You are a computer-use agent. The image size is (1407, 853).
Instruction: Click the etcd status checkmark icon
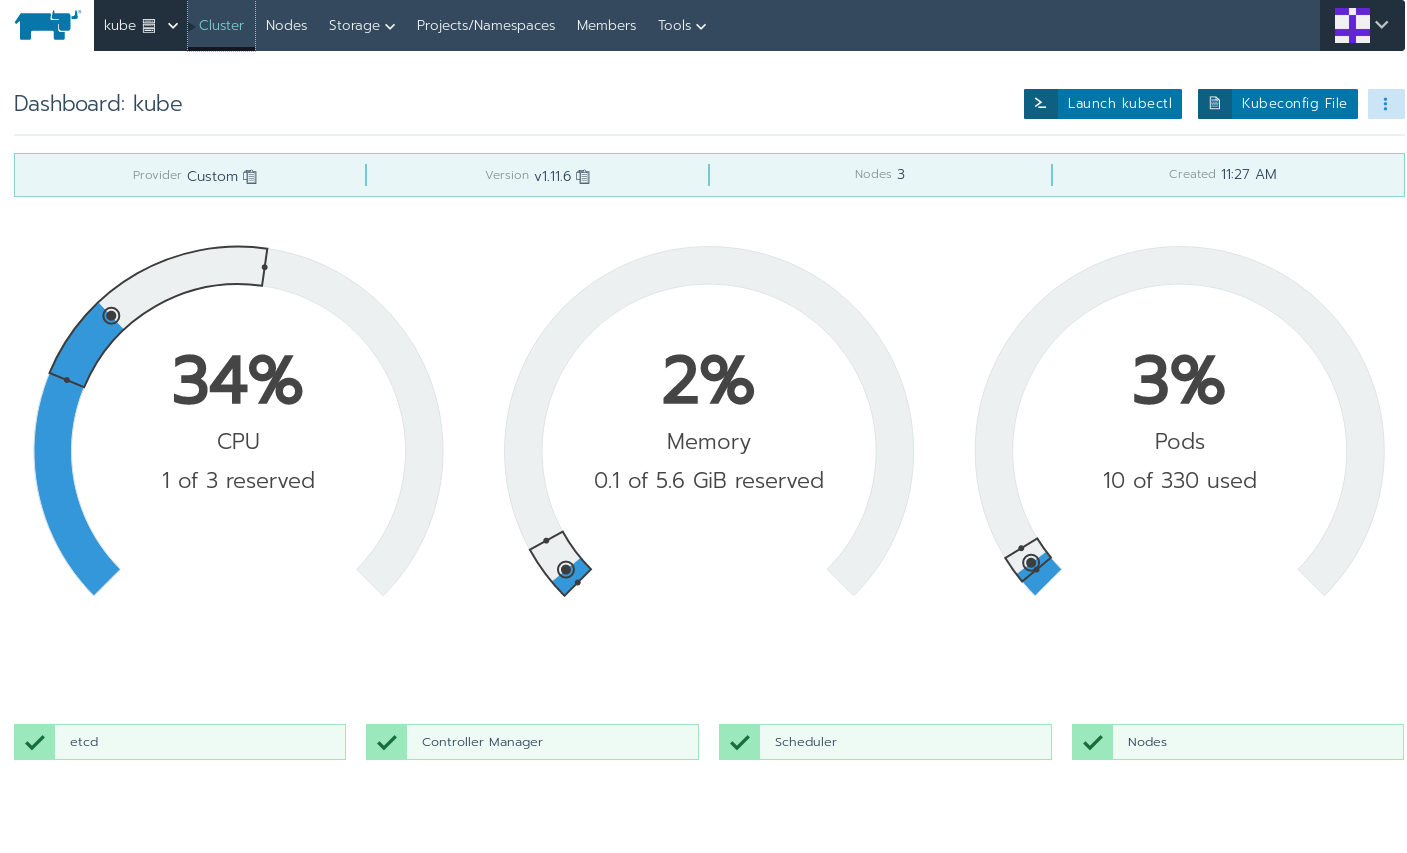(x=35, y=742)
